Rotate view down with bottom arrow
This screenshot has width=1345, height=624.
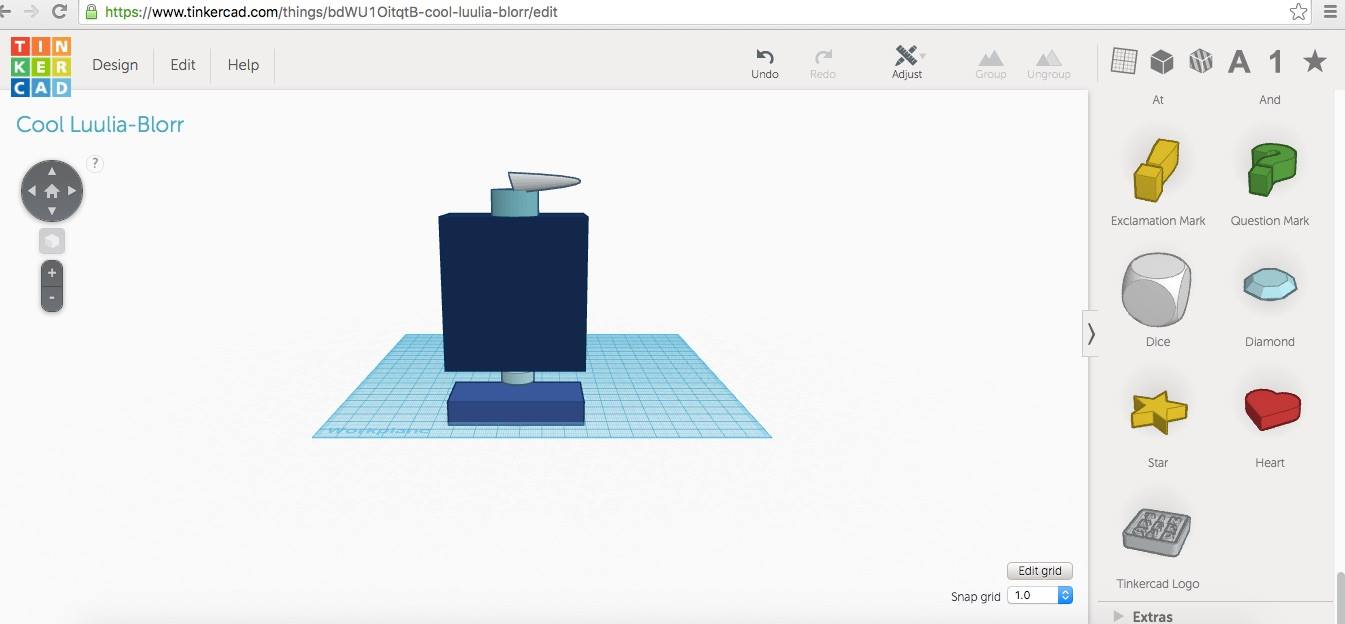pyautogui.click(x=52, y=211)
